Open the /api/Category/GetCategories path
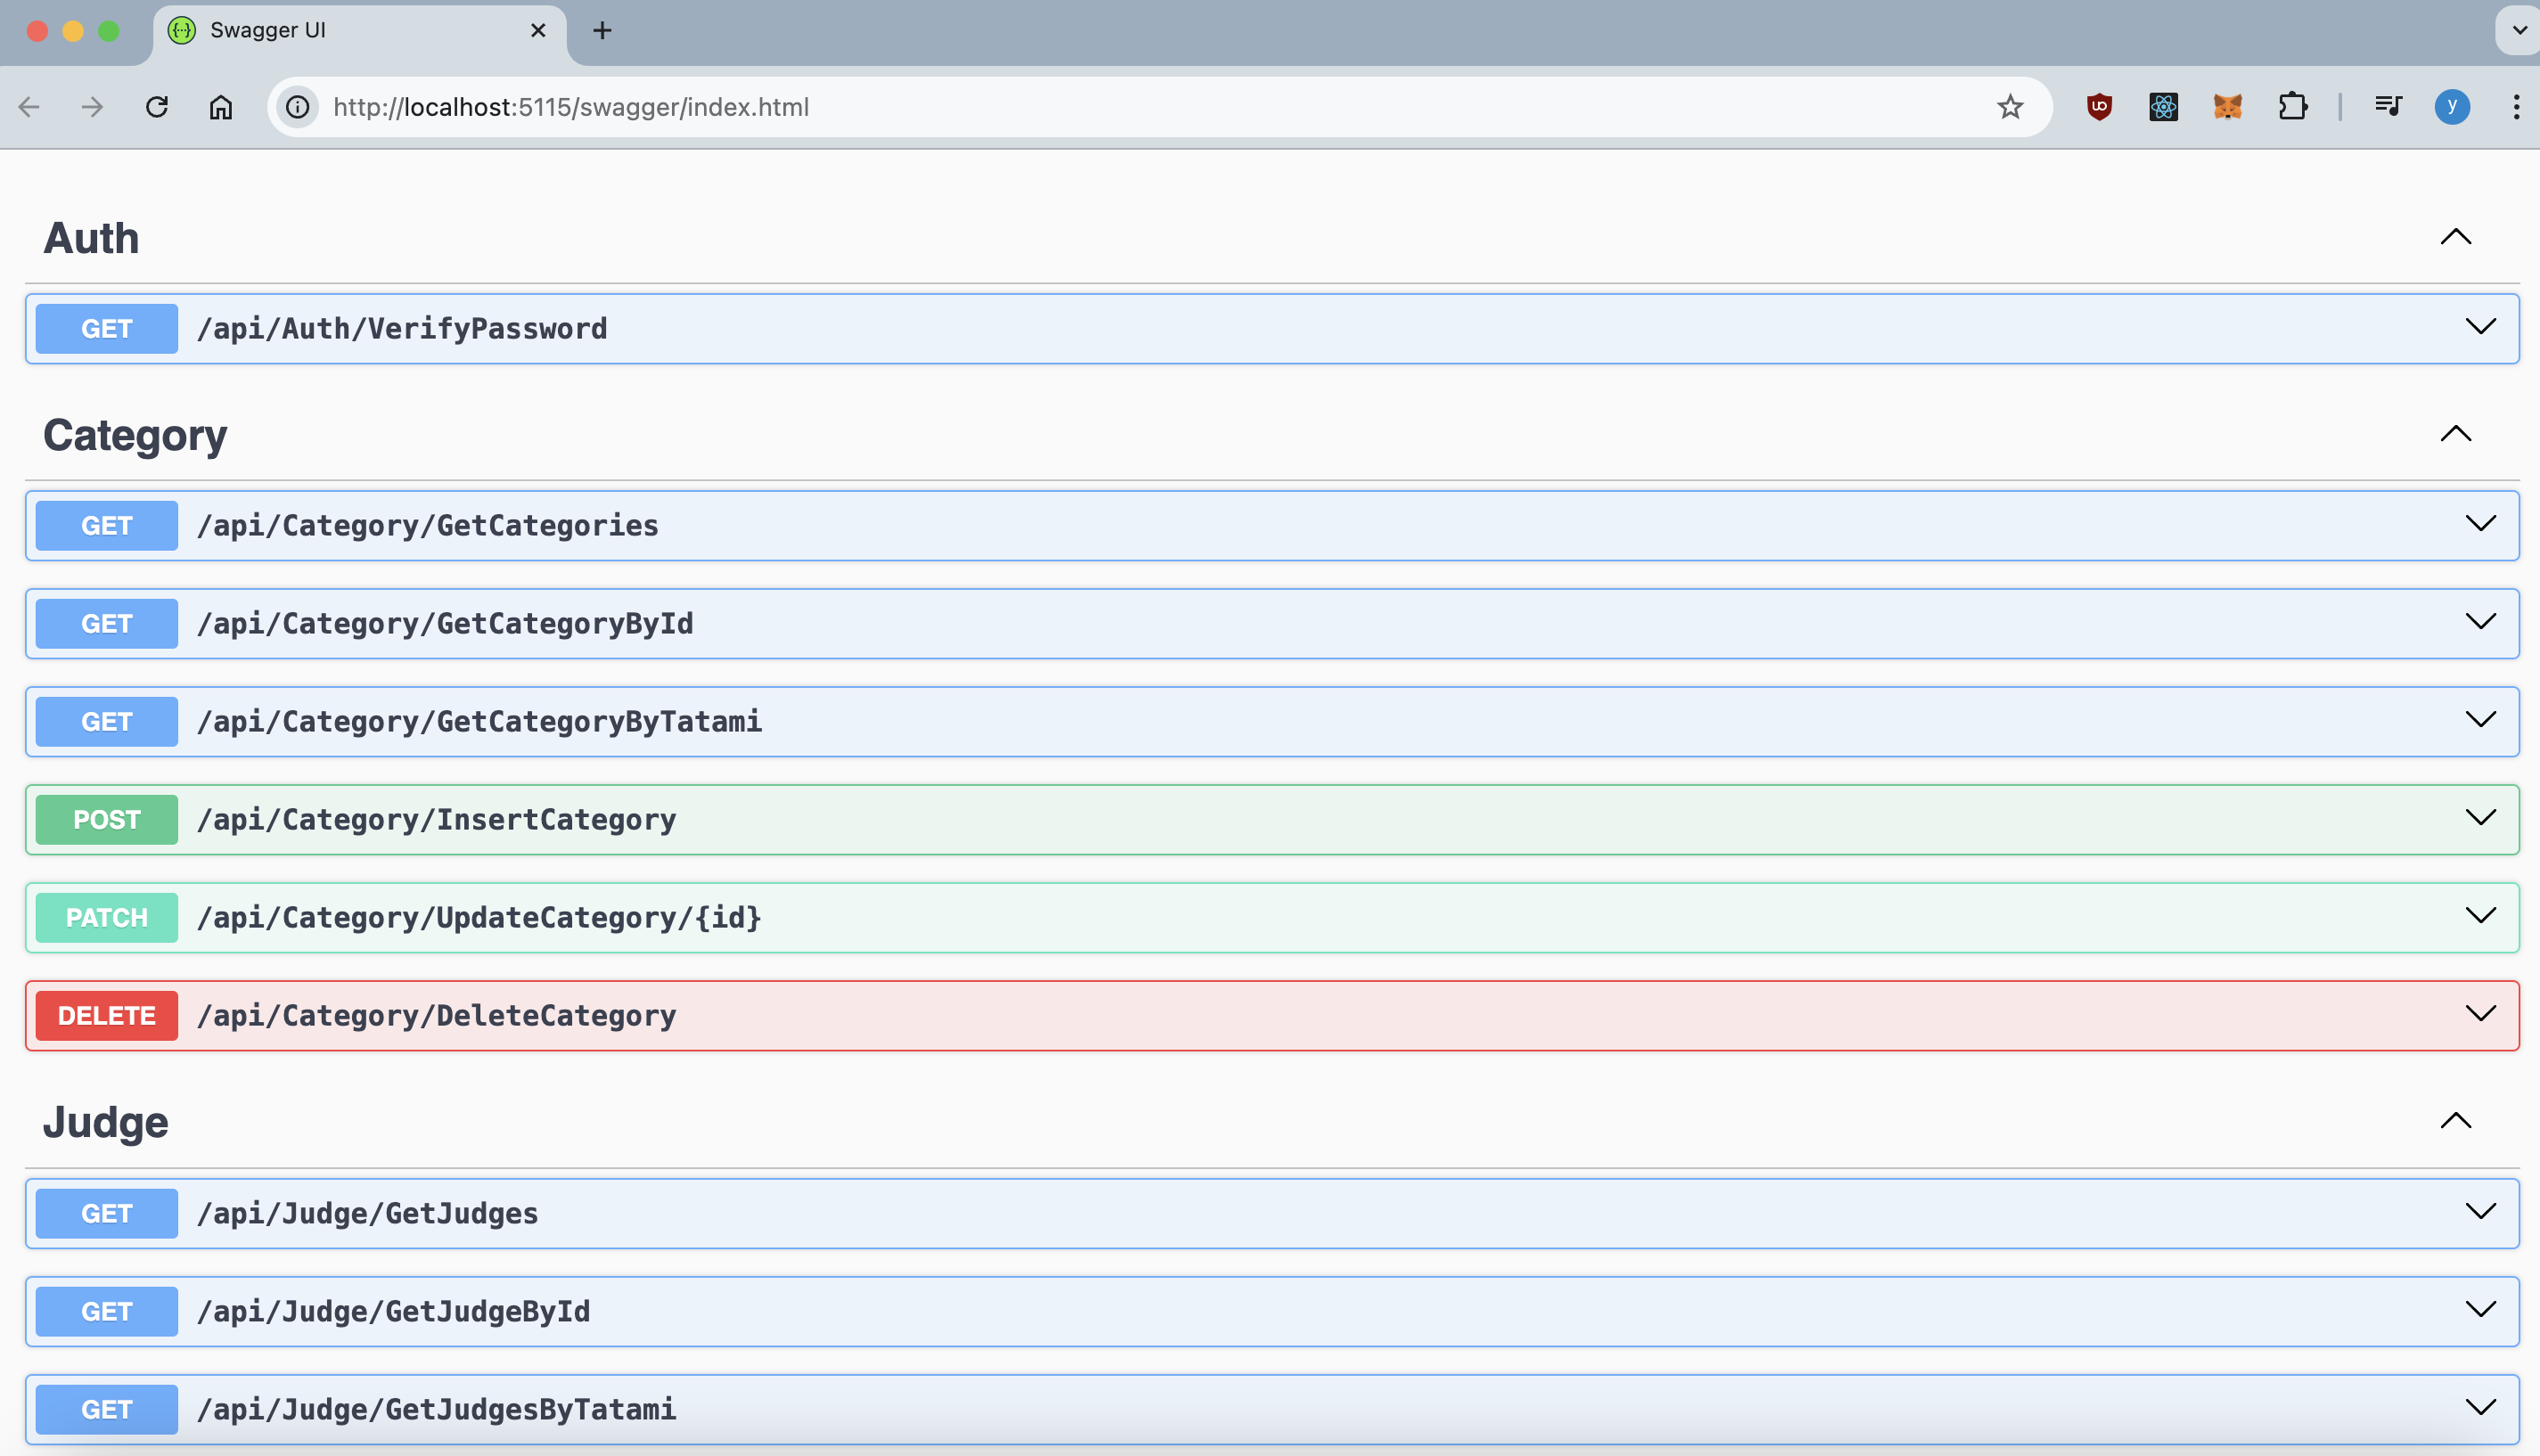The width and height of the screenshot is (2540, 1456). pos(428,526)
